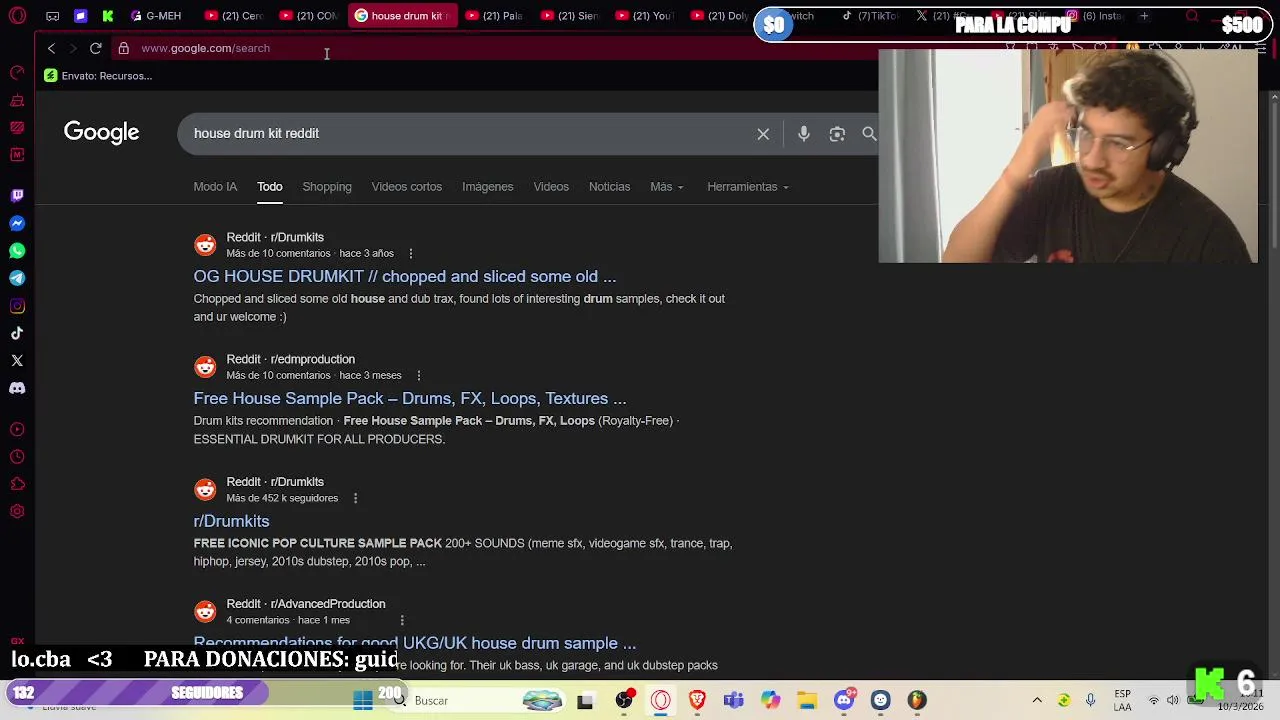The height and width of the screenshot is (720, 1280).
Task: Click the Opera GX menu logo
Action: [17, 16]
